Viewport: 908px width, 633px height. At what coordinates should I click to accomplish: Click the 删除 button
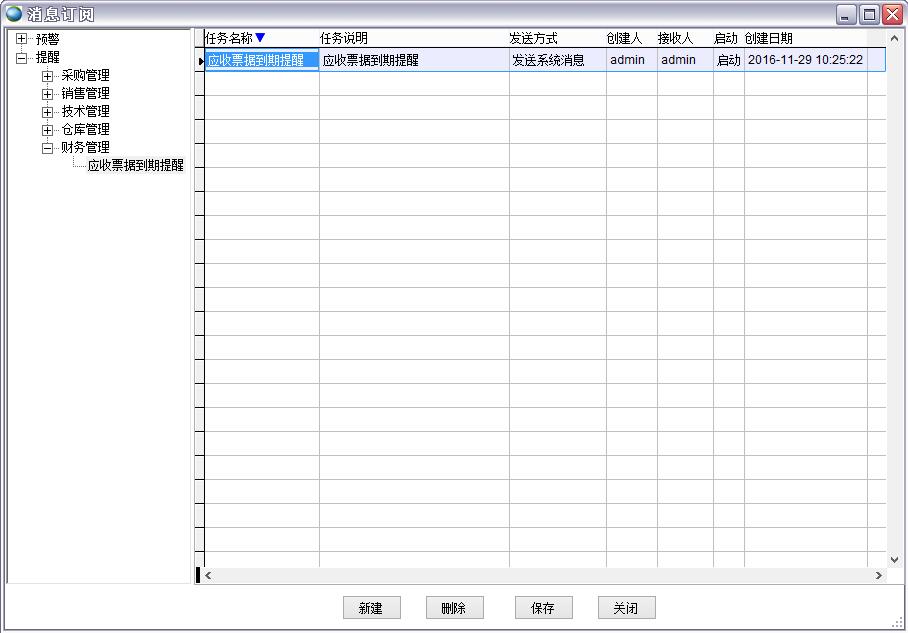tap(454, 608)
